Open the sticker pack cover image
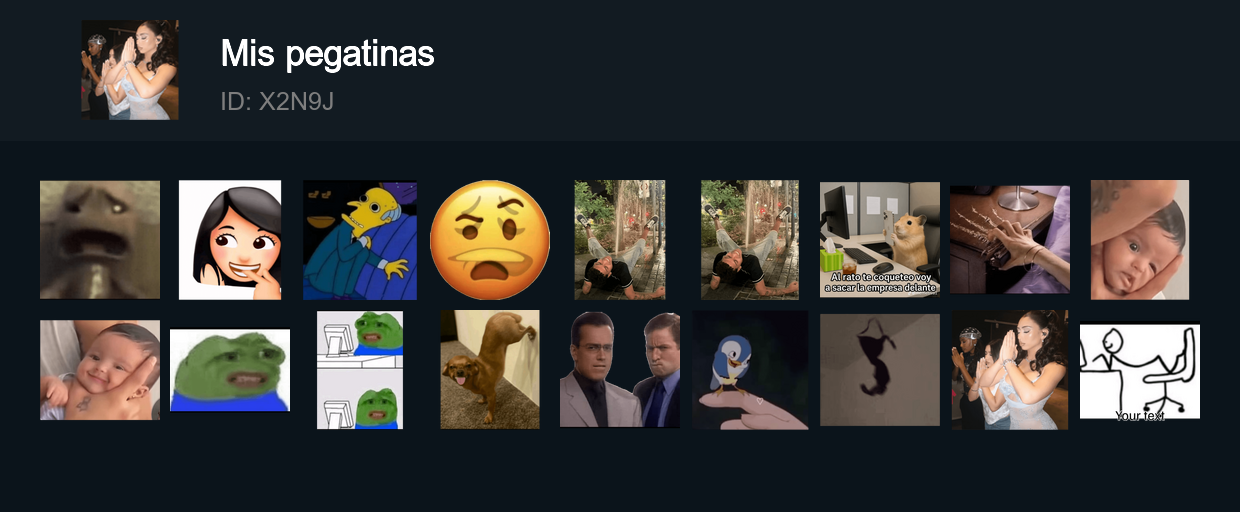1240x512 pixels. click(130, 70)
